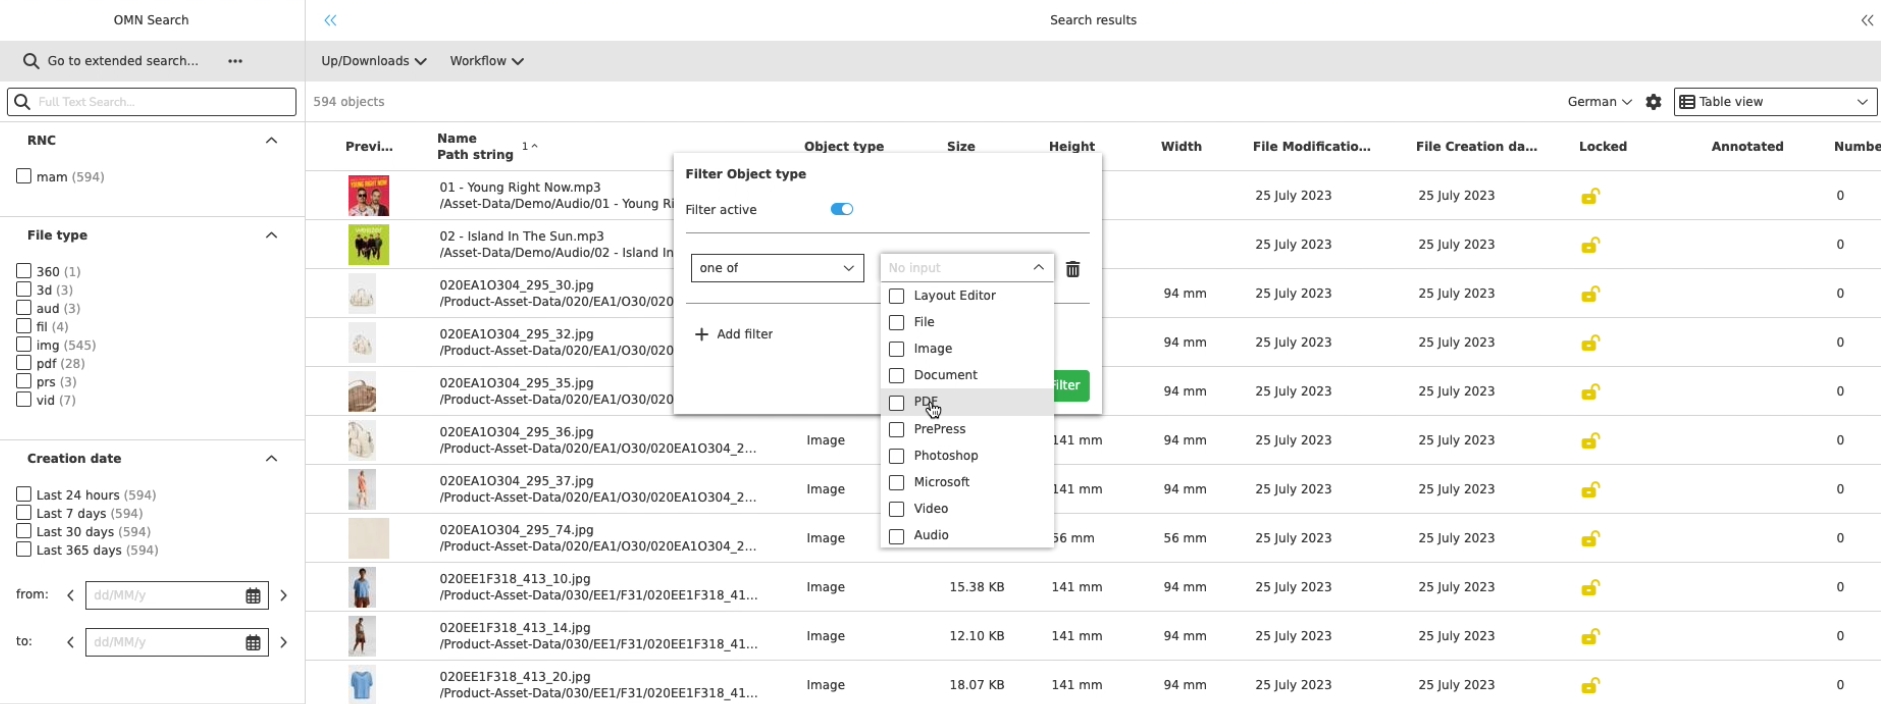Delete the filter row with trash icon
Screen dimensions: 1881x704
[1073, 269]
